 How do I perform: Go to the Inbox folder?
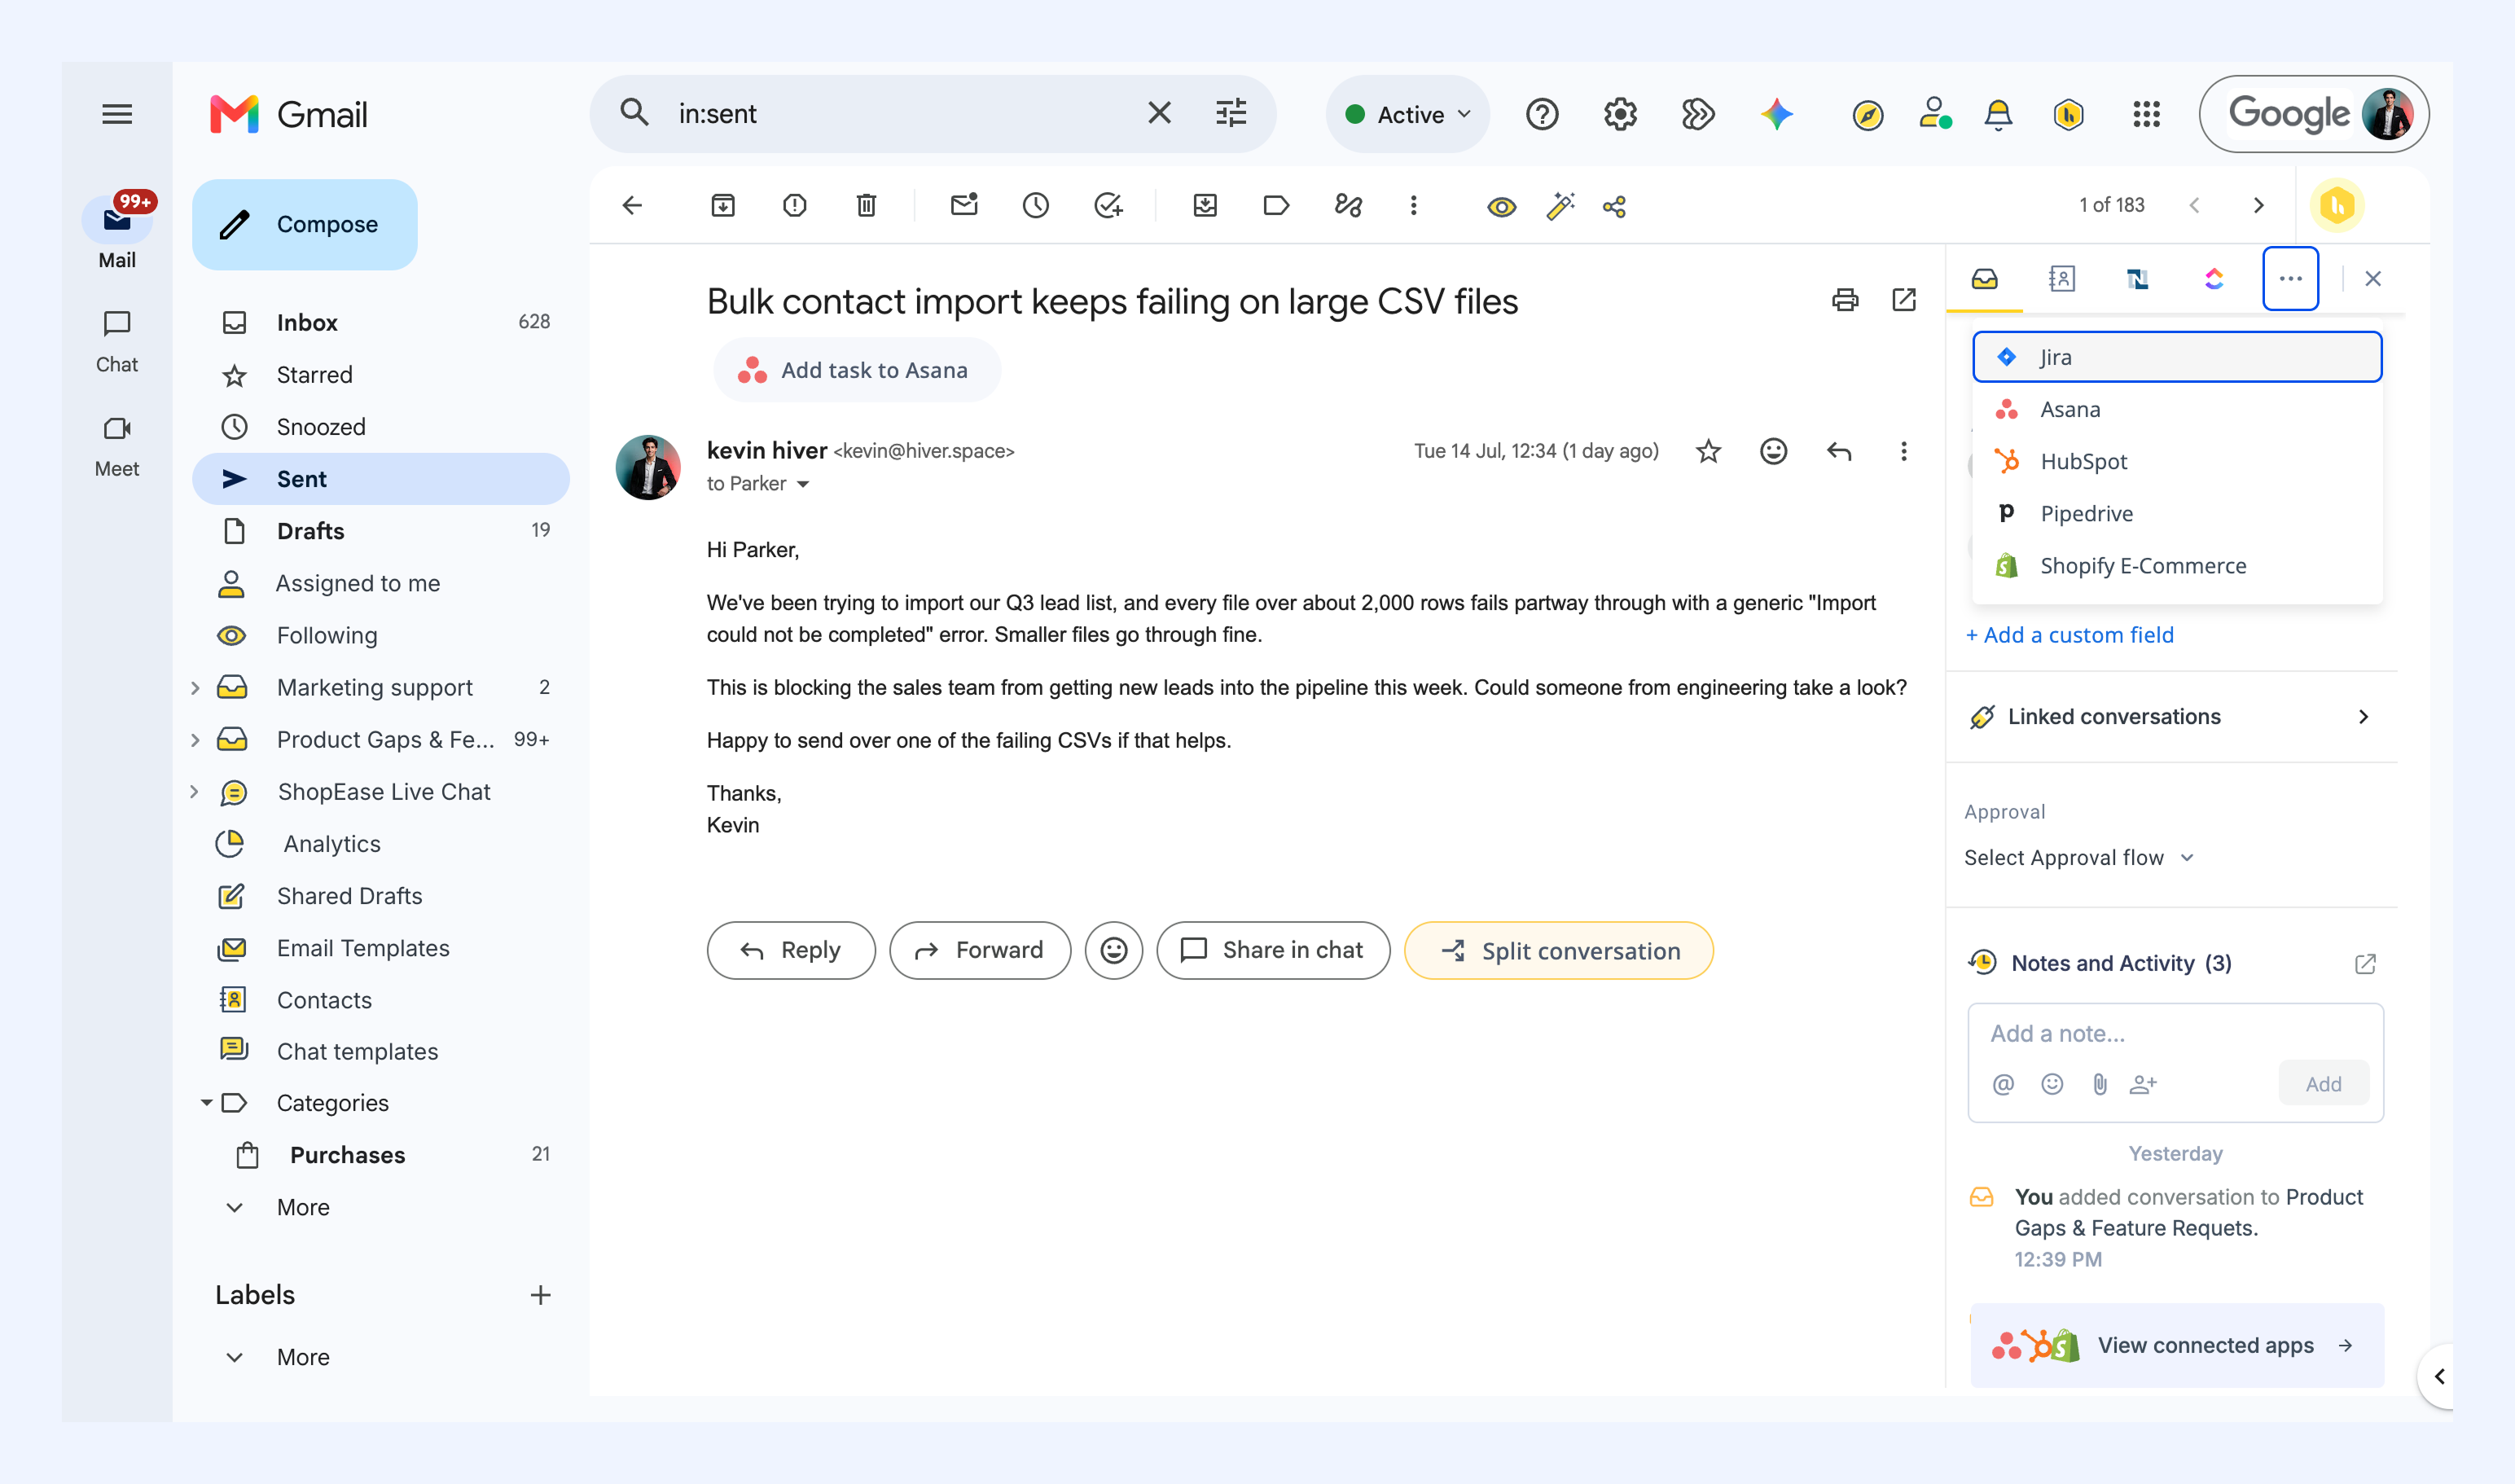tap(381, 323)
